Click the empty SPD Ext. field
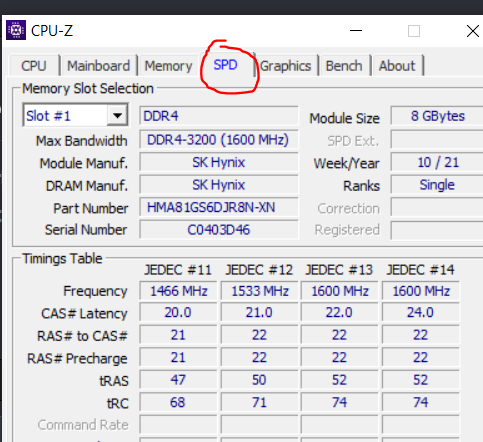The height and width of the screenshot is (442, 483). pos(437,140)
